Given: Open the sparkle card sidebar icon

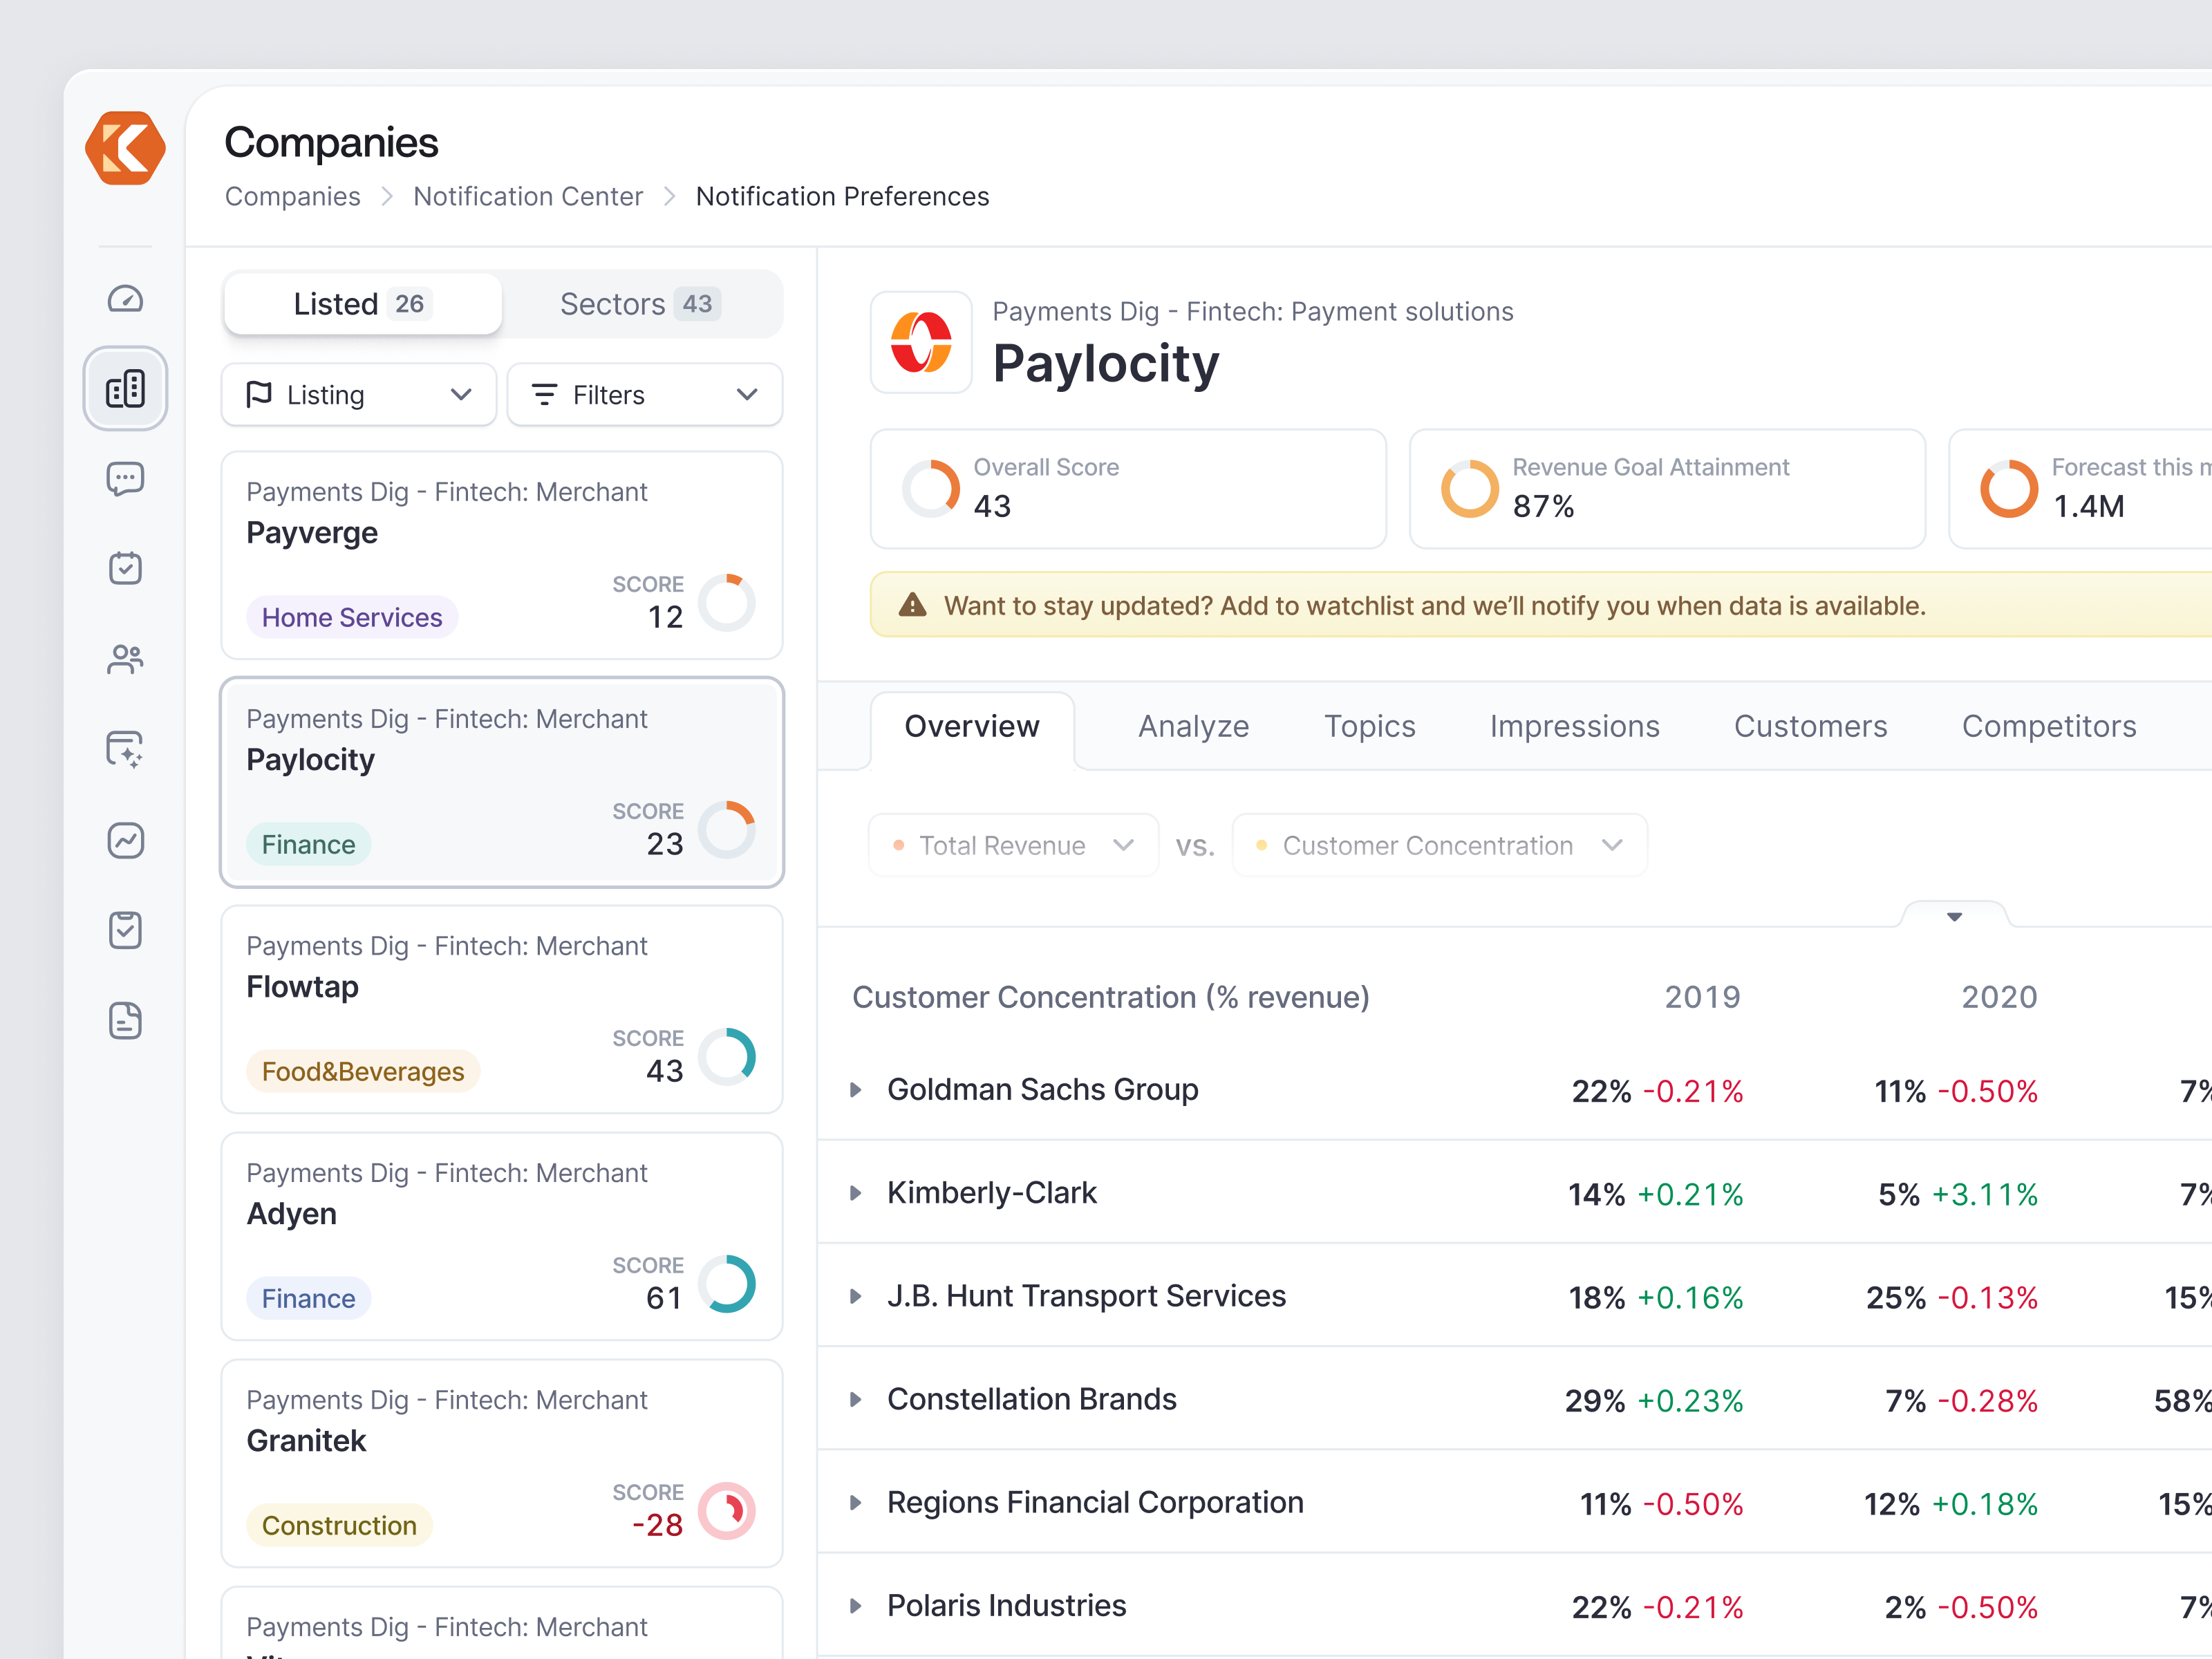Looking at the screenshot, I should (125, 749).
